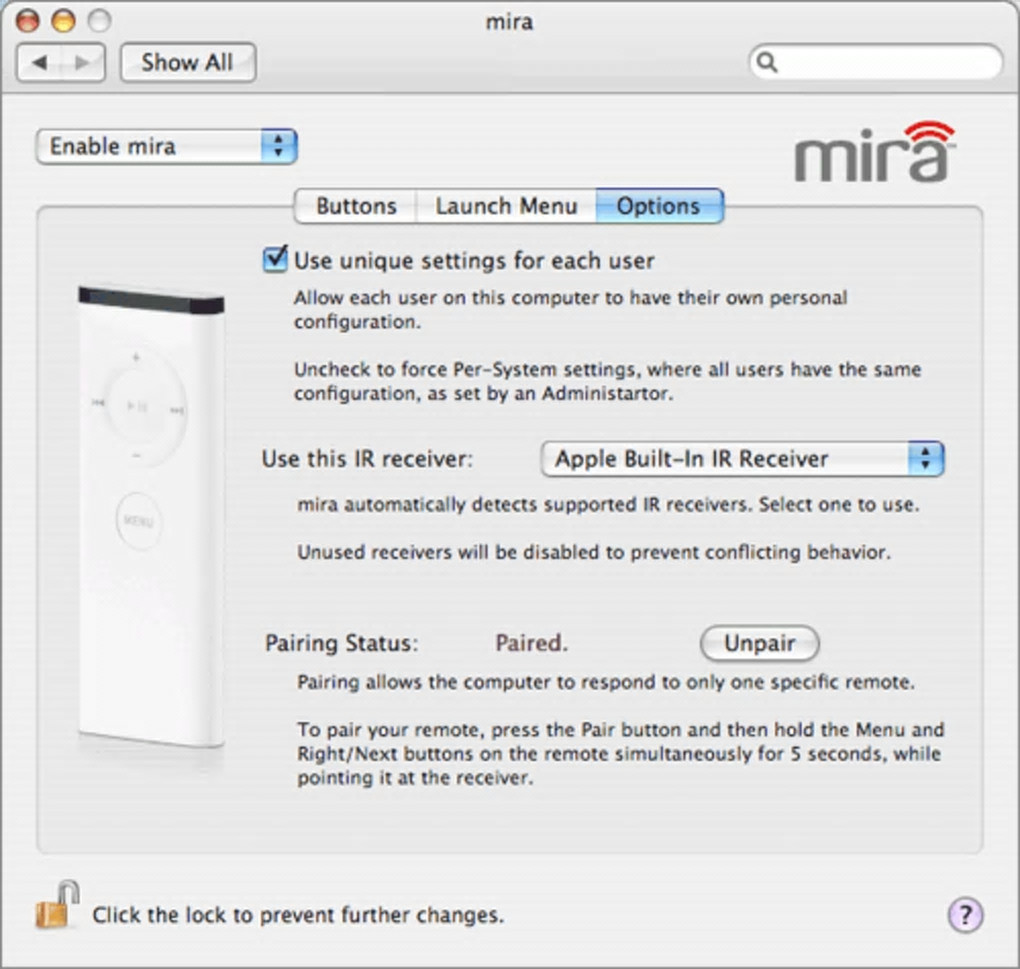Click the Unpair button
Viewport: 1020px width, 969px height.
pyautogui.click(x=759, y=643)
